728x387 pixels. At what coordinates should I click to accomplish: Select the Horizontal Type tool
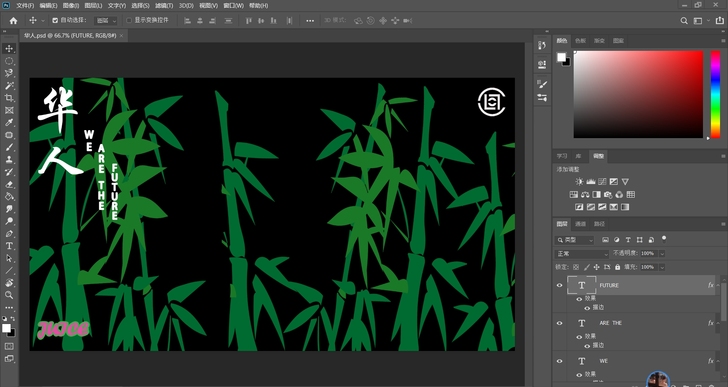click(9, 246)
